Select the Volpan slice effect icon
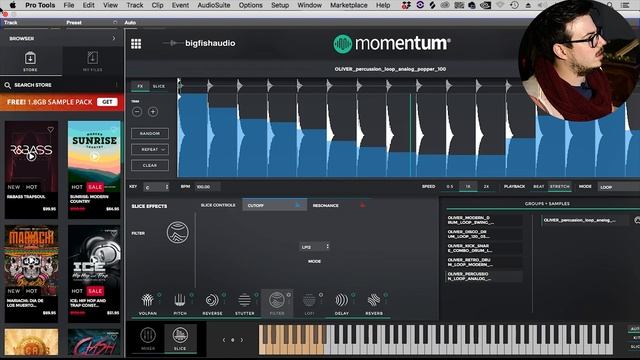The height and width of the screenshot is (360, 640). pos(147,300)
